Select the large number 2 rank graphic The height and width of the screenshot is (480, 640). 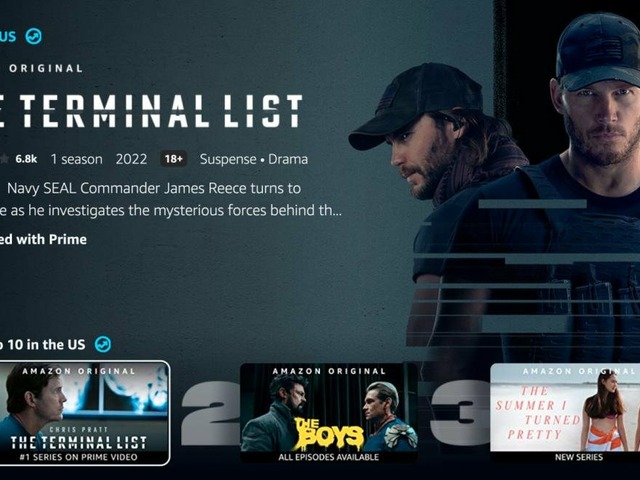[x=210, y=413]
